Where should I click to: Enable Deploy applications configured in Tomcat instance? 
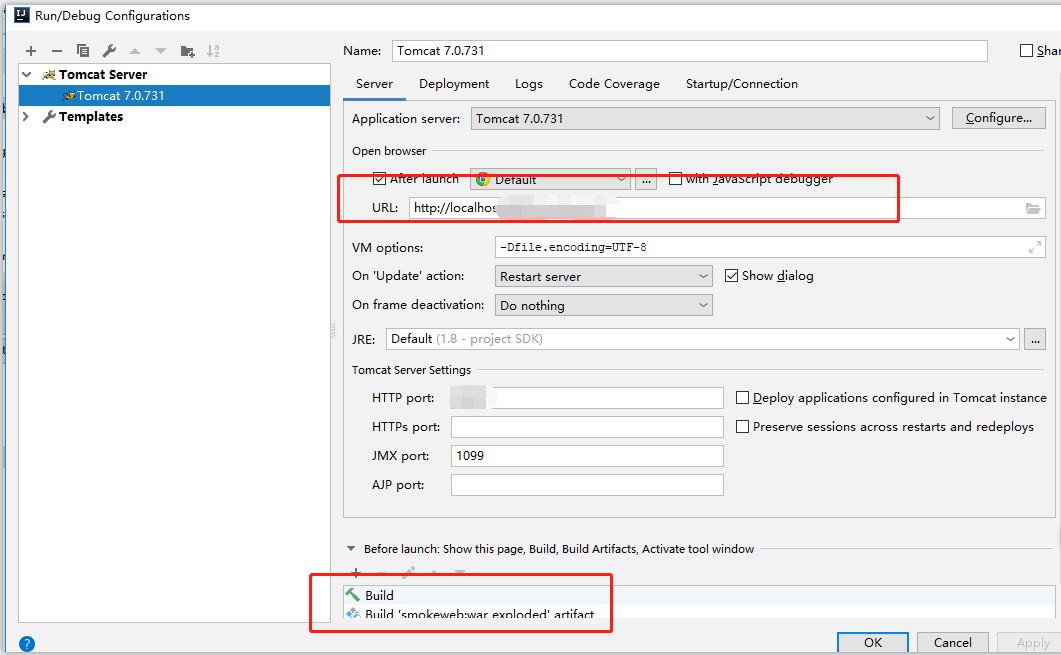coord(742,398)
